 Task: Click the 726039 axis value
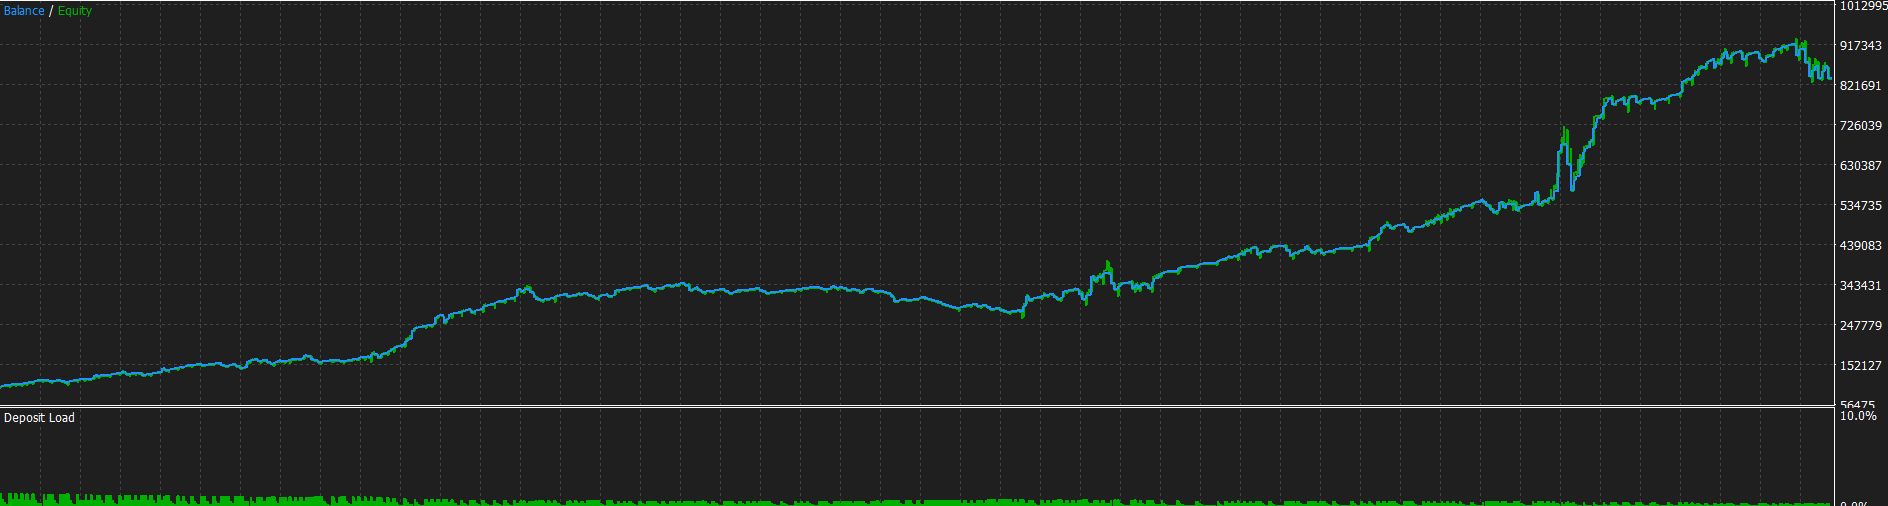click(1861, 126)
